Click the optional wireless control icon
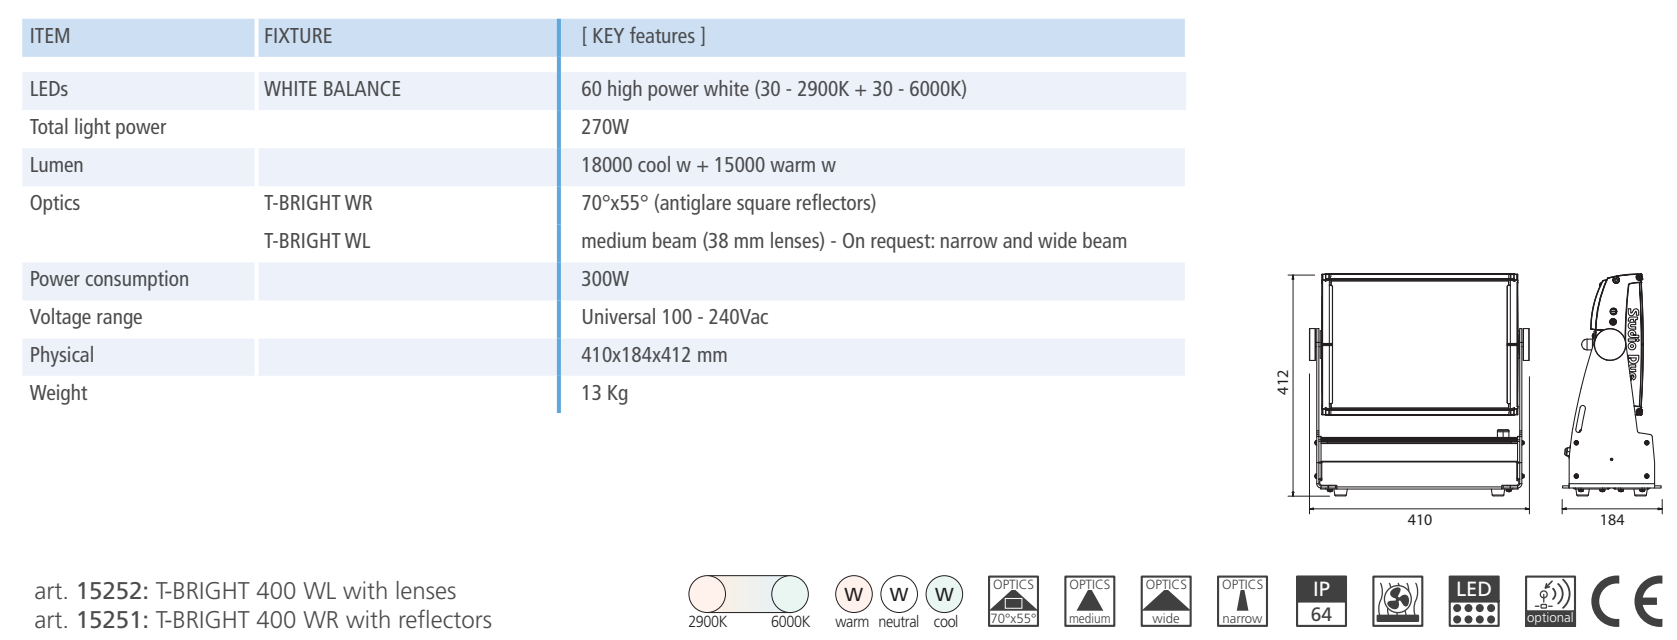Viewport: 1677px width, 640px height. click(x=1550, y=601)
